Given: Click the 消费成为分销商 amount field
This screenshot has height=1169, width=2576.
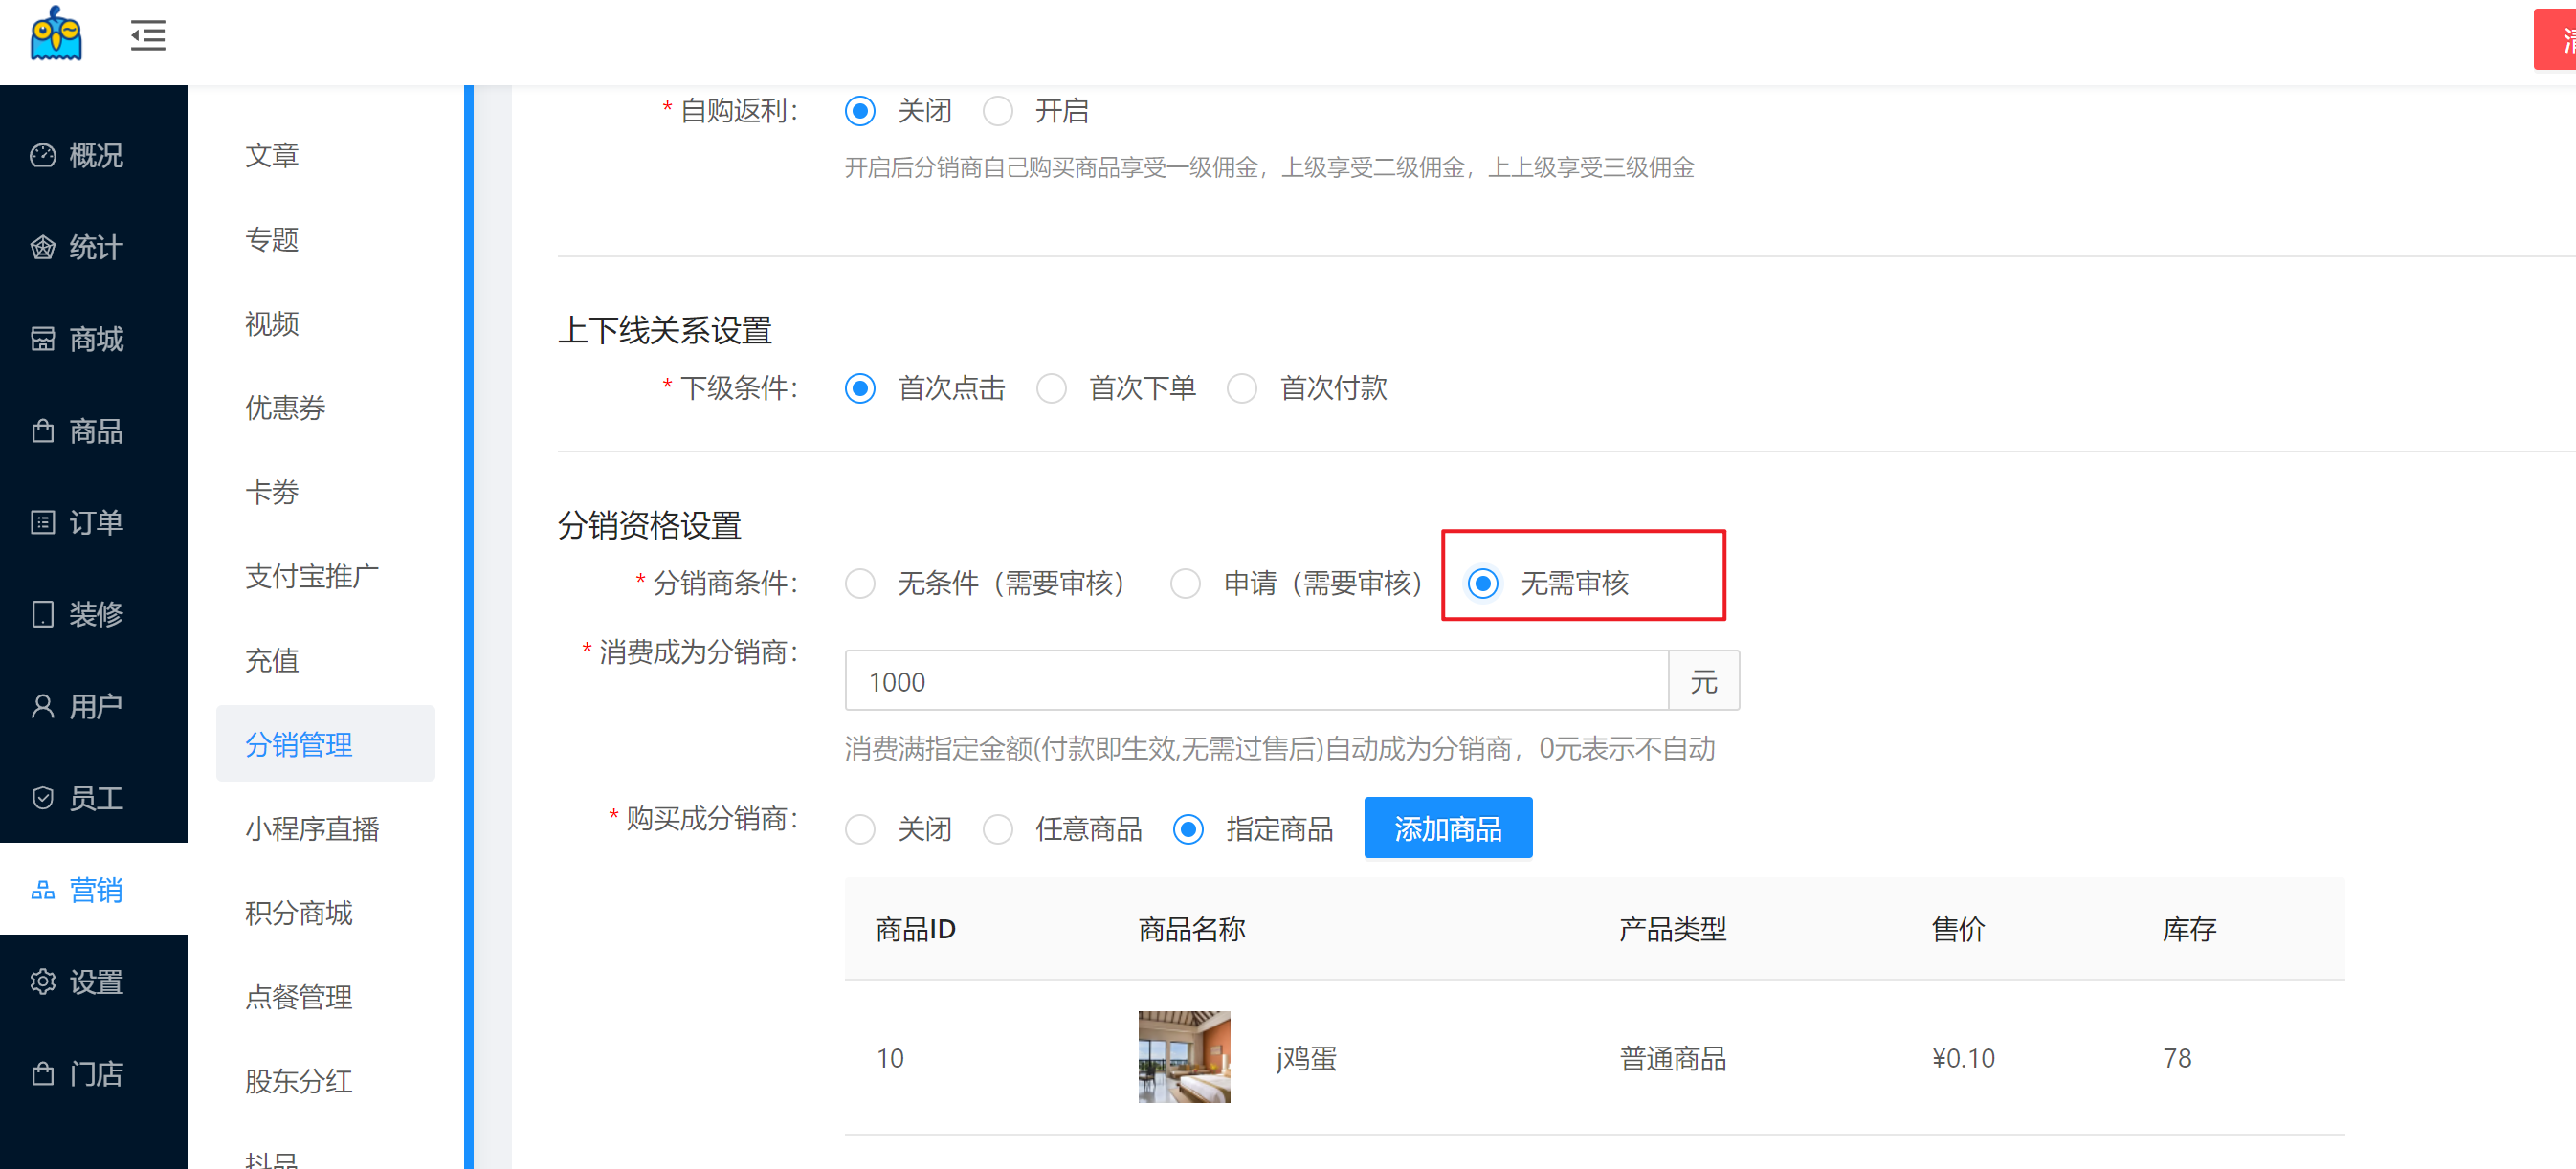Looking at the screenshot, I should pyautogui.click(x=1255, y=682).
